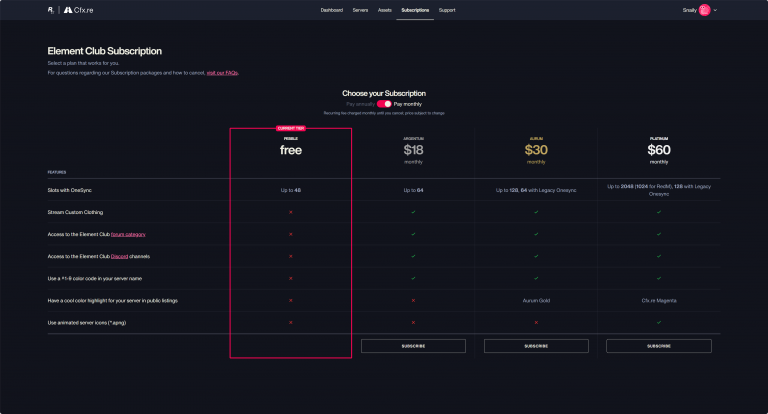The image size is (768, 414).
Task: Select the Pay annually label
Action: [359, 103]
